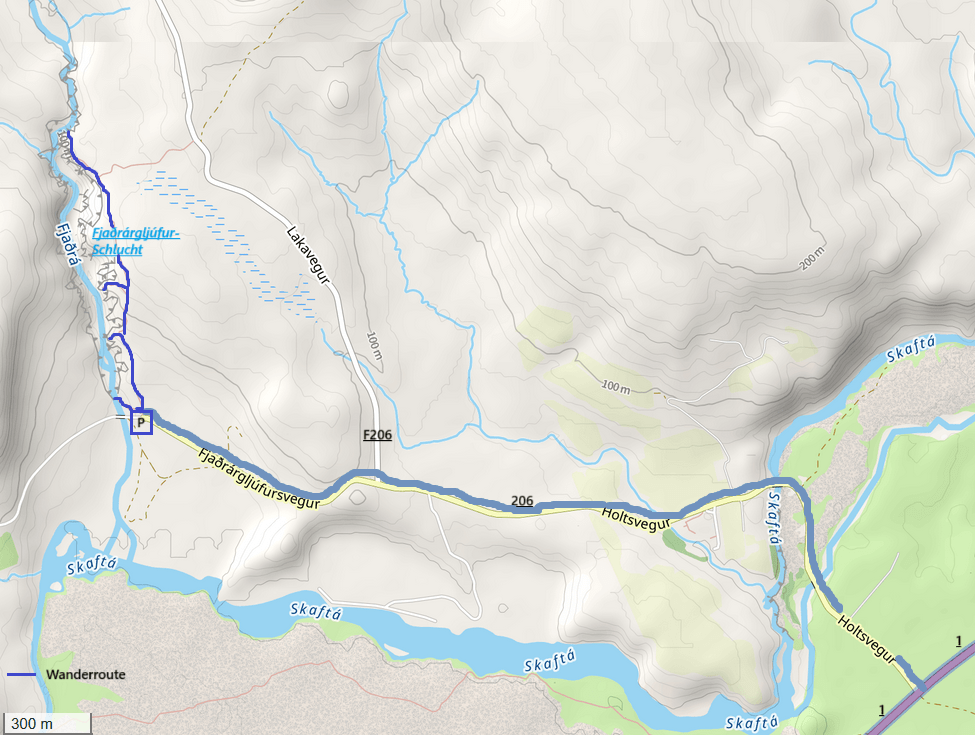Click the 200 m contour label

tap(812, 257)
